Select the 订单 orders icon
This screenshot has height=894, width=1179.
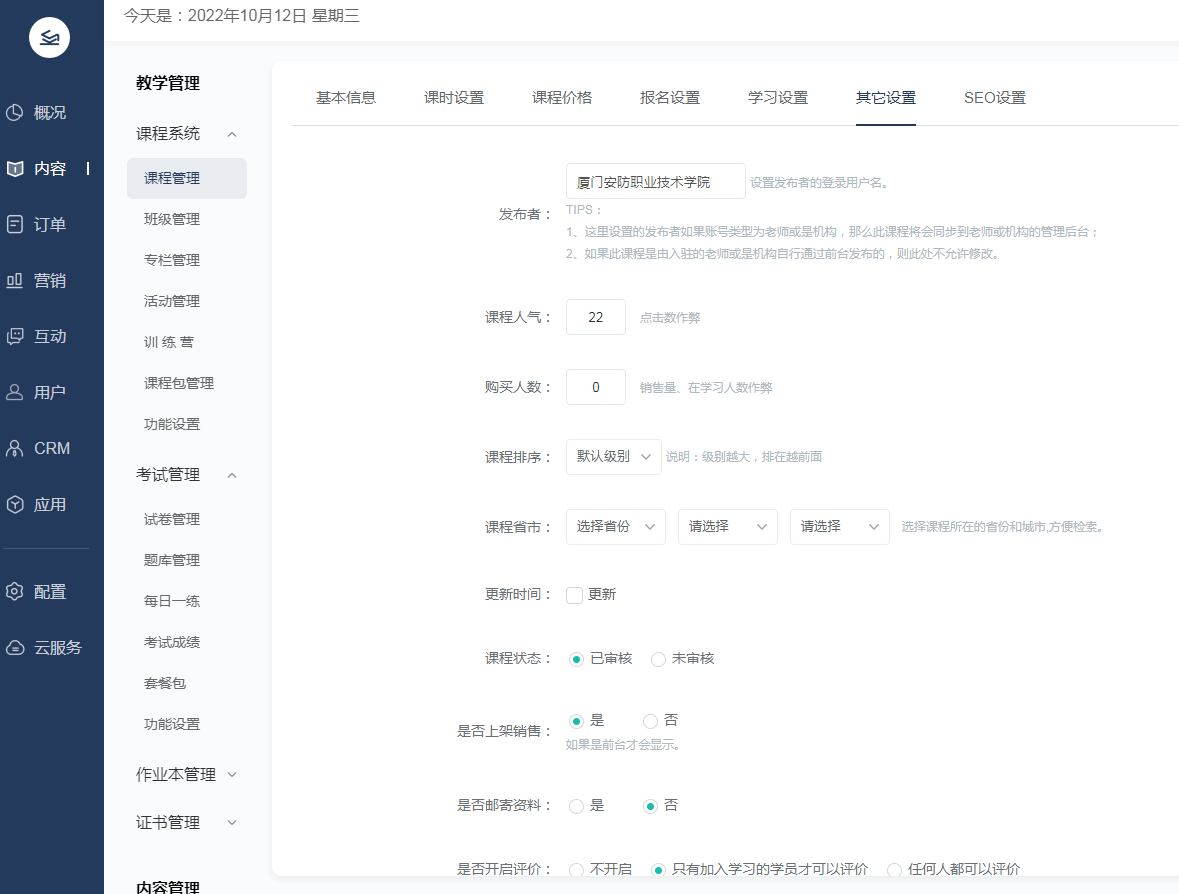[15, 225]
